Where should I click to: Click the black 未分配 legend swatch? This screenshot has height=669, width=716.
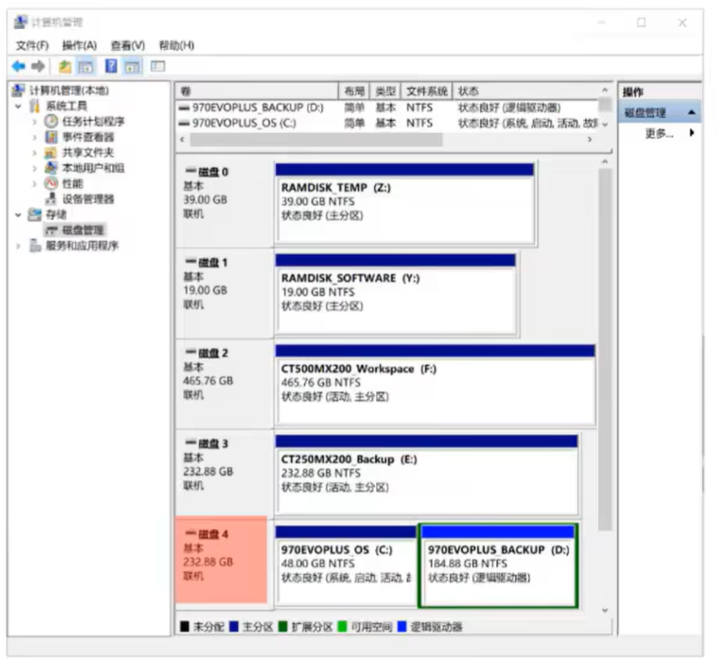[x=184, y=627]
